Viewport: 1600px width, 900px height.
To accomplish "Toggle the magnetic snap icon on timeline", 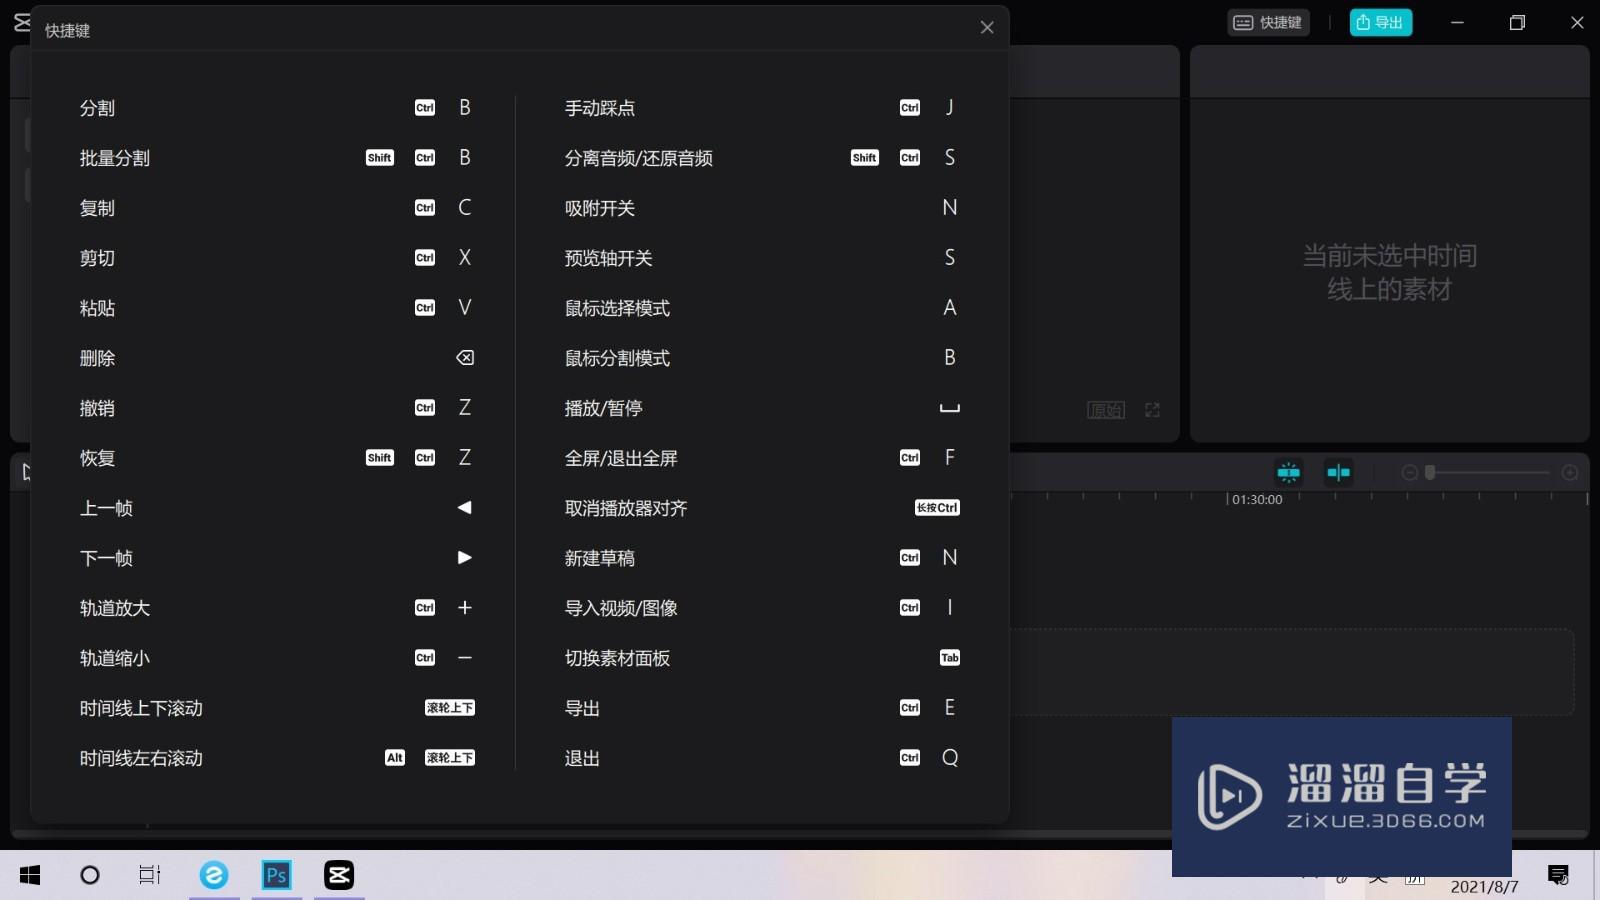I will [1289, 472].
